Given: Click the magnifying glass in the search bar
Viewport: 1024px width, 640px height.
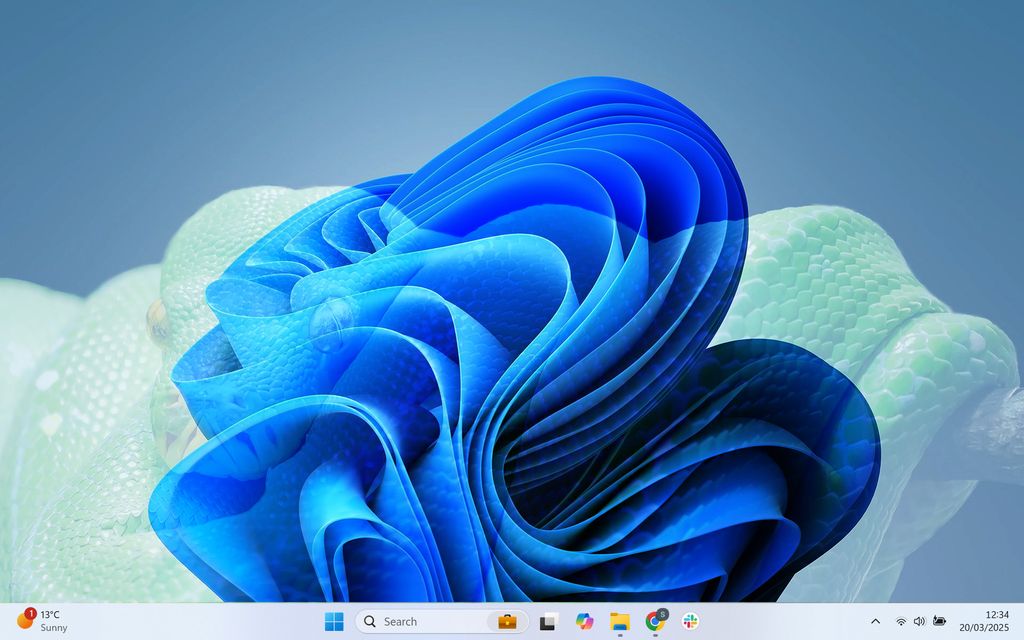Looking at the screenshot, I should click(368, 621).
